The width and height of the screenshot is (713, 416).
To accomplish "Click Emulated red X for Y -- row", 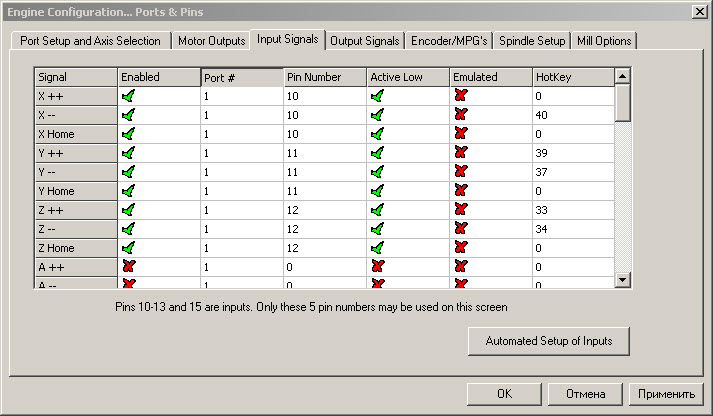I will pyautogui.click(x=461, y=171).
